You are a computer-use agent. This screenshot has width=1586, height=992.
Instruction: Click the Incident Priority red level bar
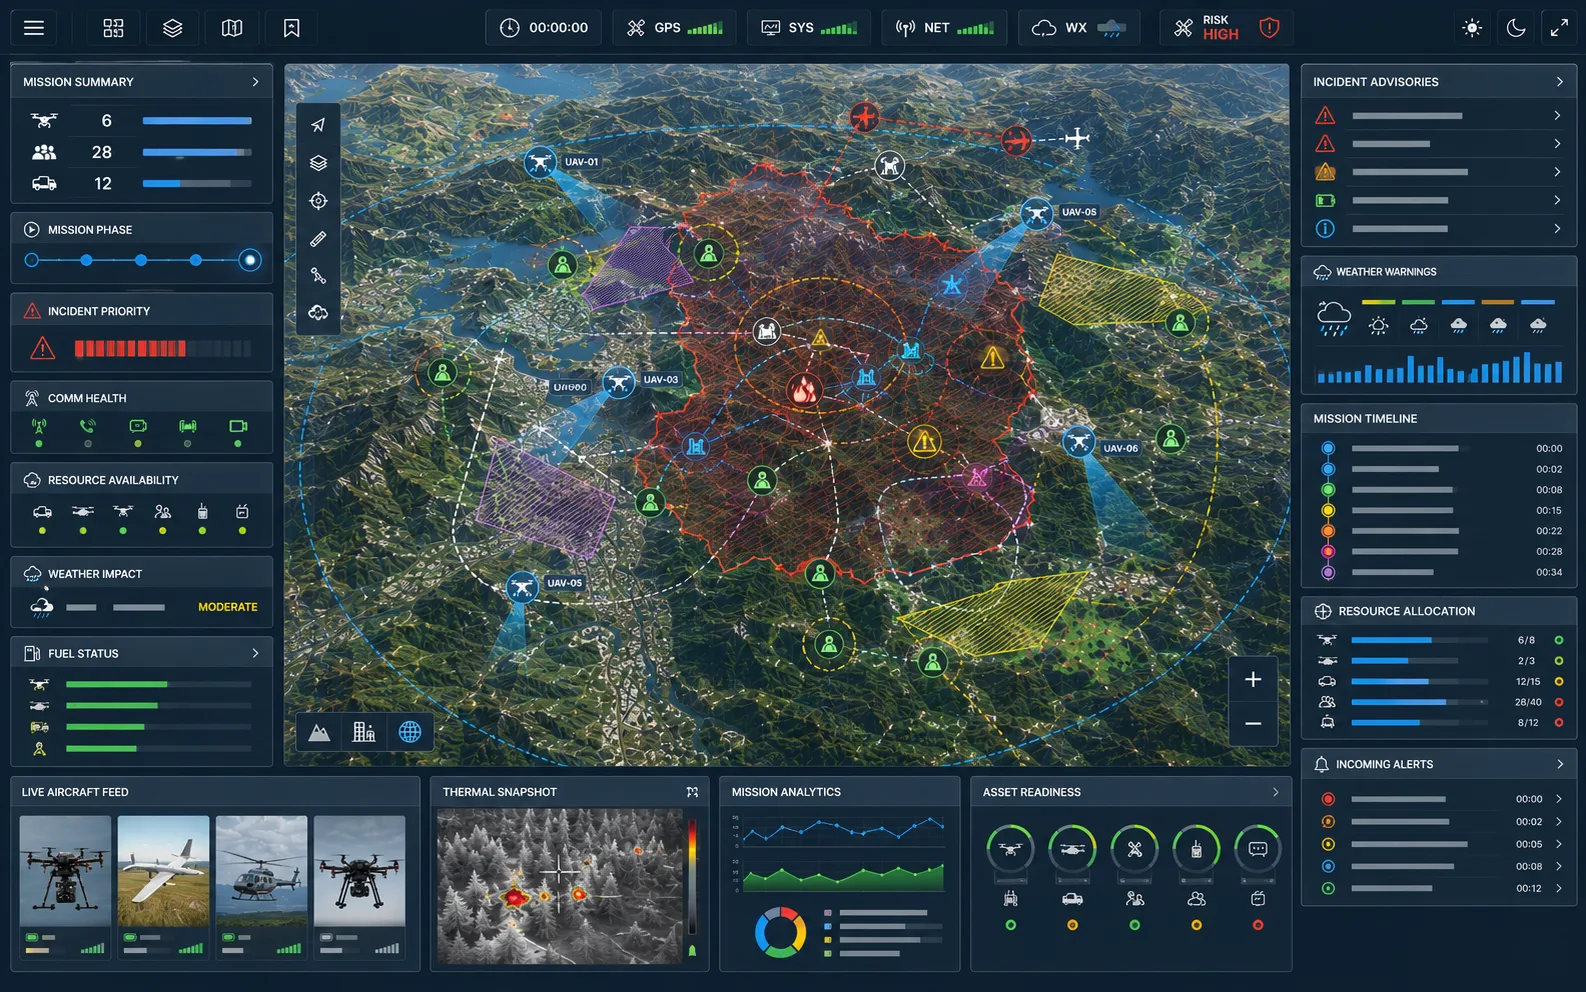tap(130, 348)
